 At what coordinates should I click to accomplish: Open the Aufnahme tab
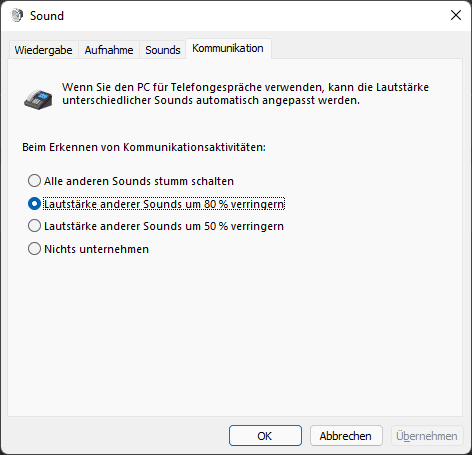pyautogui.click(x=109, y=50)
